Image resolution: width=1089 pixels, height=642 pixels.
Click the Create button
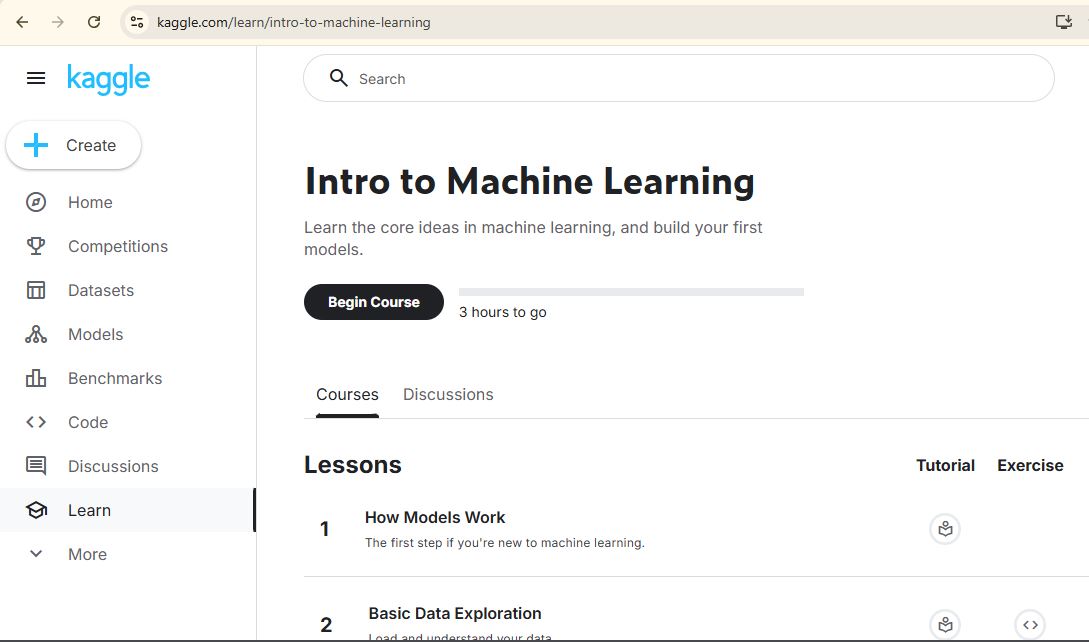tap(74, 146)
